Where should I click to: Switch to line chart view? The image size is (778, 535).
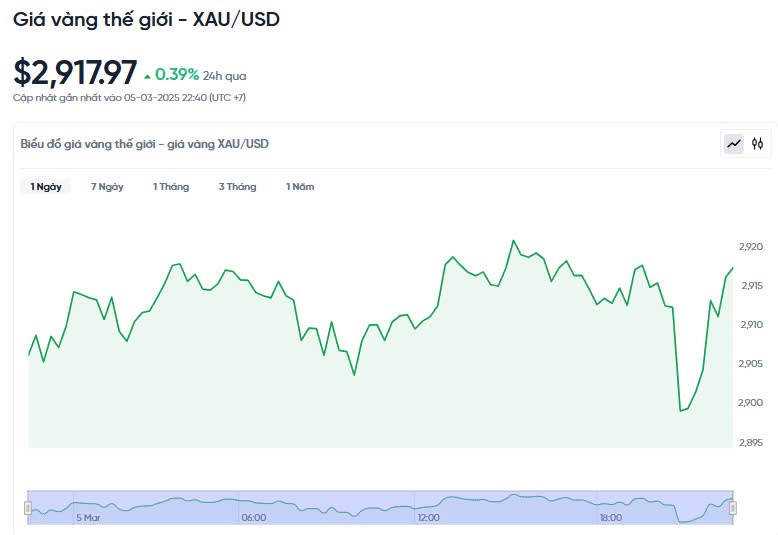734,144
